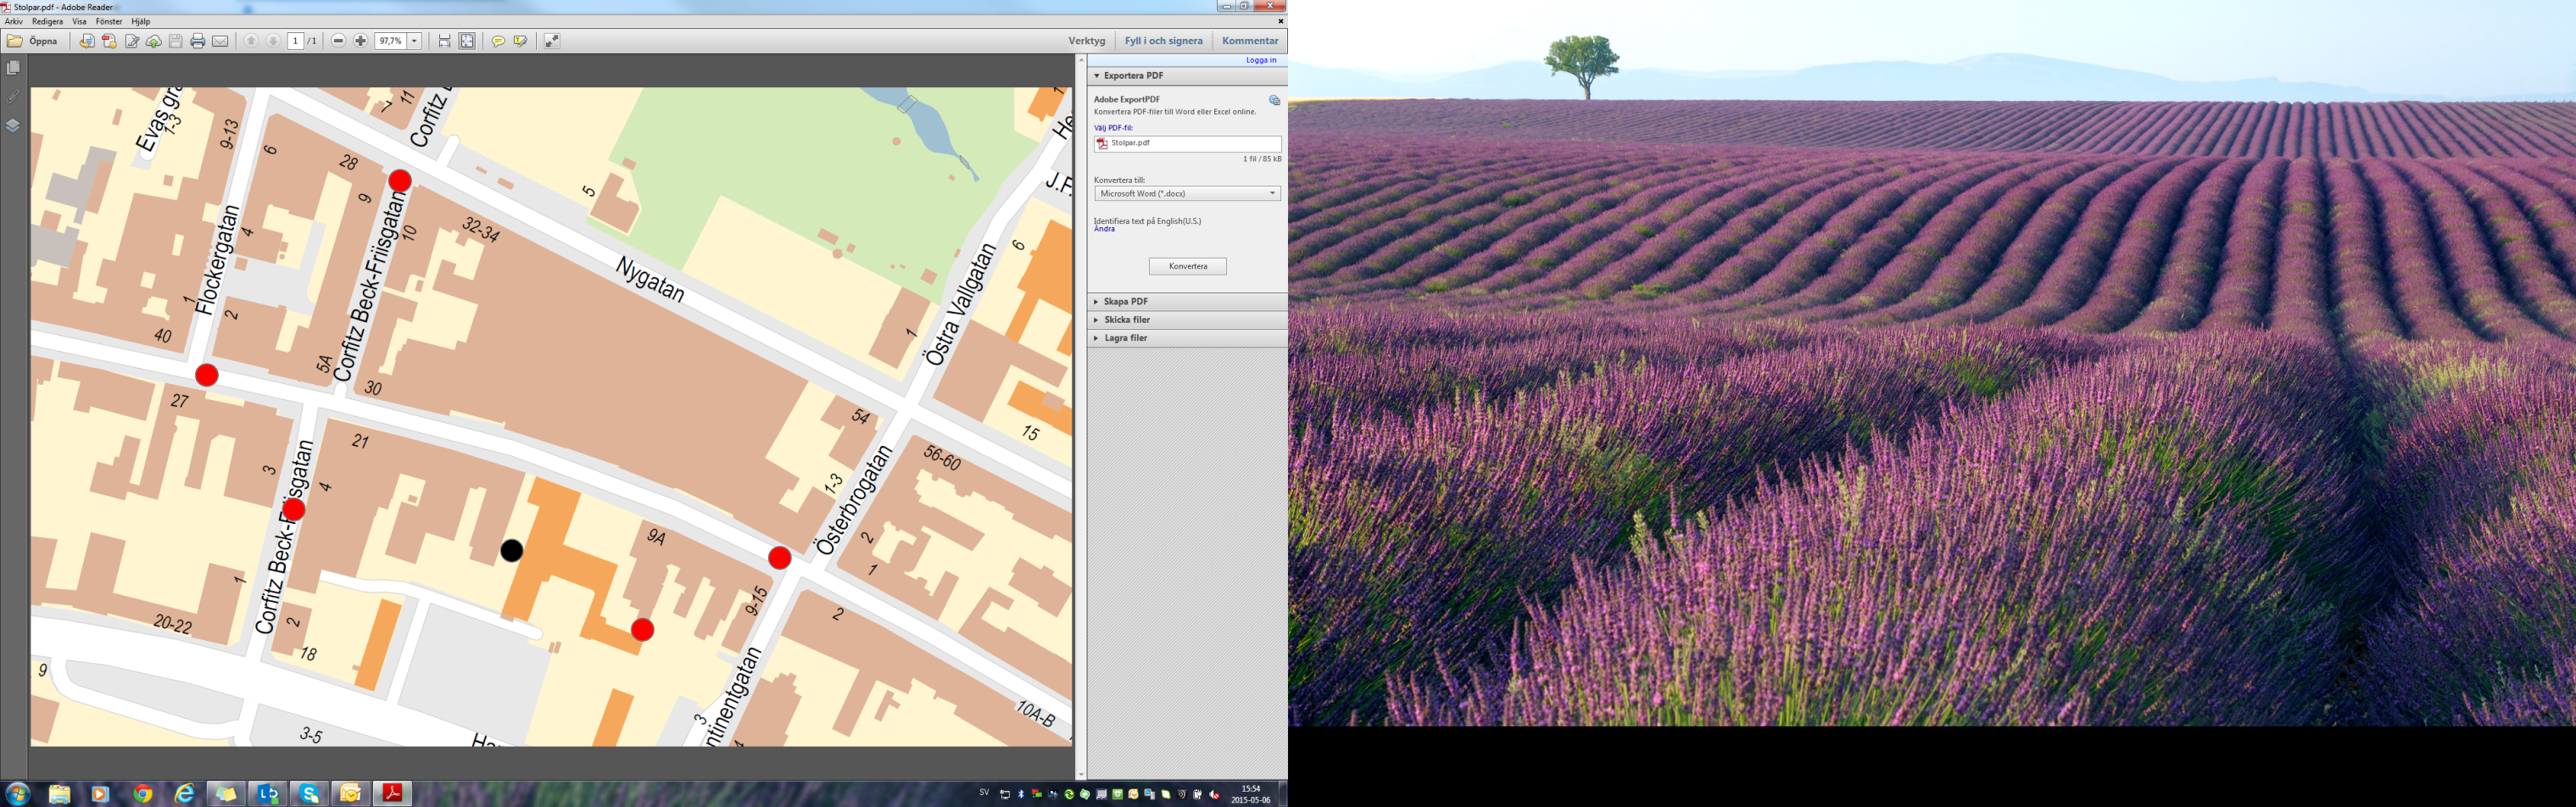The width and height of the screenshot is (2576, 807).
Task: Click the create PDF online toolbar icon
Action: point(109,41)
